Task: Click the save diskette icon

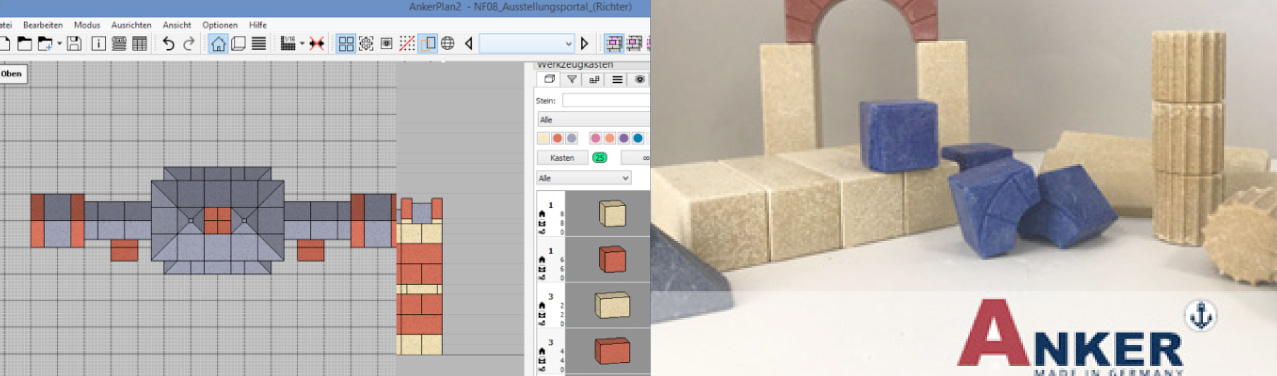Action: (x=75, y=44)
